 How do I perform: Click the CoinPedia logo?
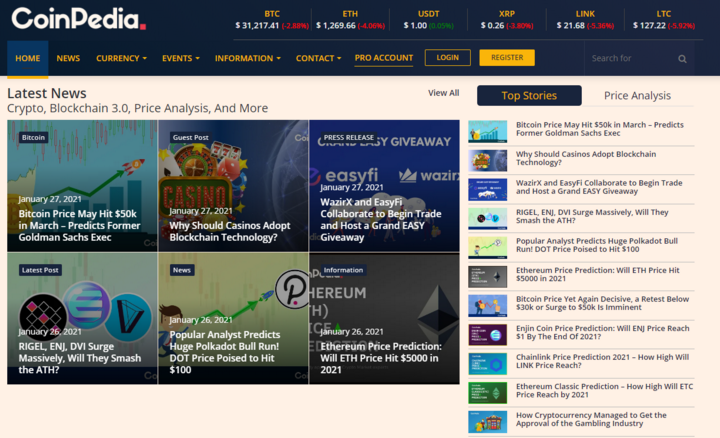click(79, 19)
